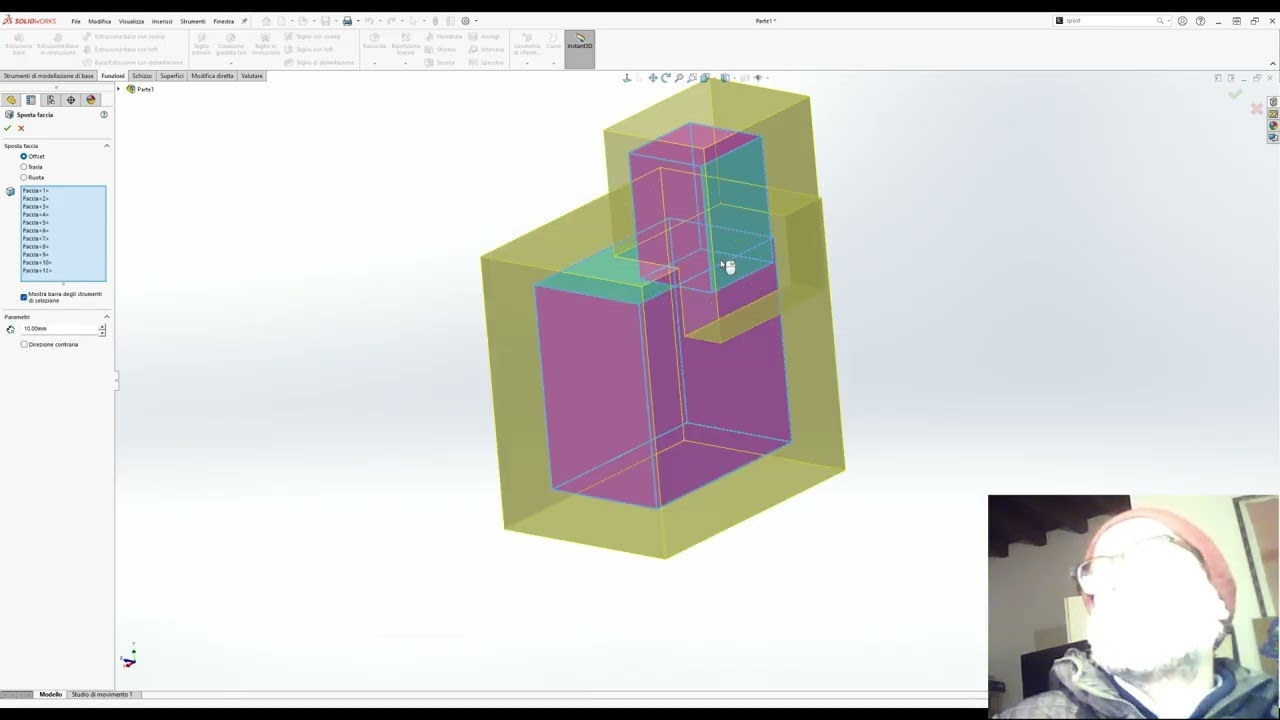Viewport: 1280px width, 720px height.
Task: Select the Funzioni tab
Action: click(113, 76)
